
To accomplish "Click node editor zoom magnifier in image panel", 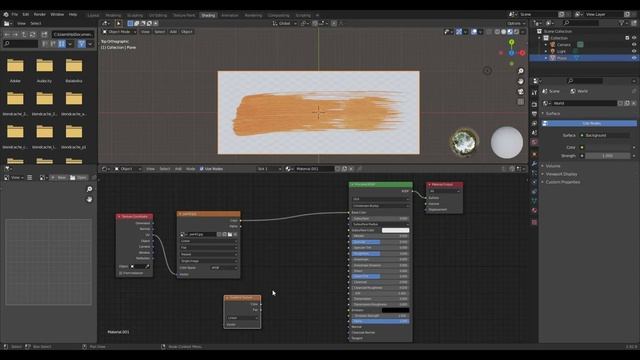I will pyautogui.click(x=89, y=189).
